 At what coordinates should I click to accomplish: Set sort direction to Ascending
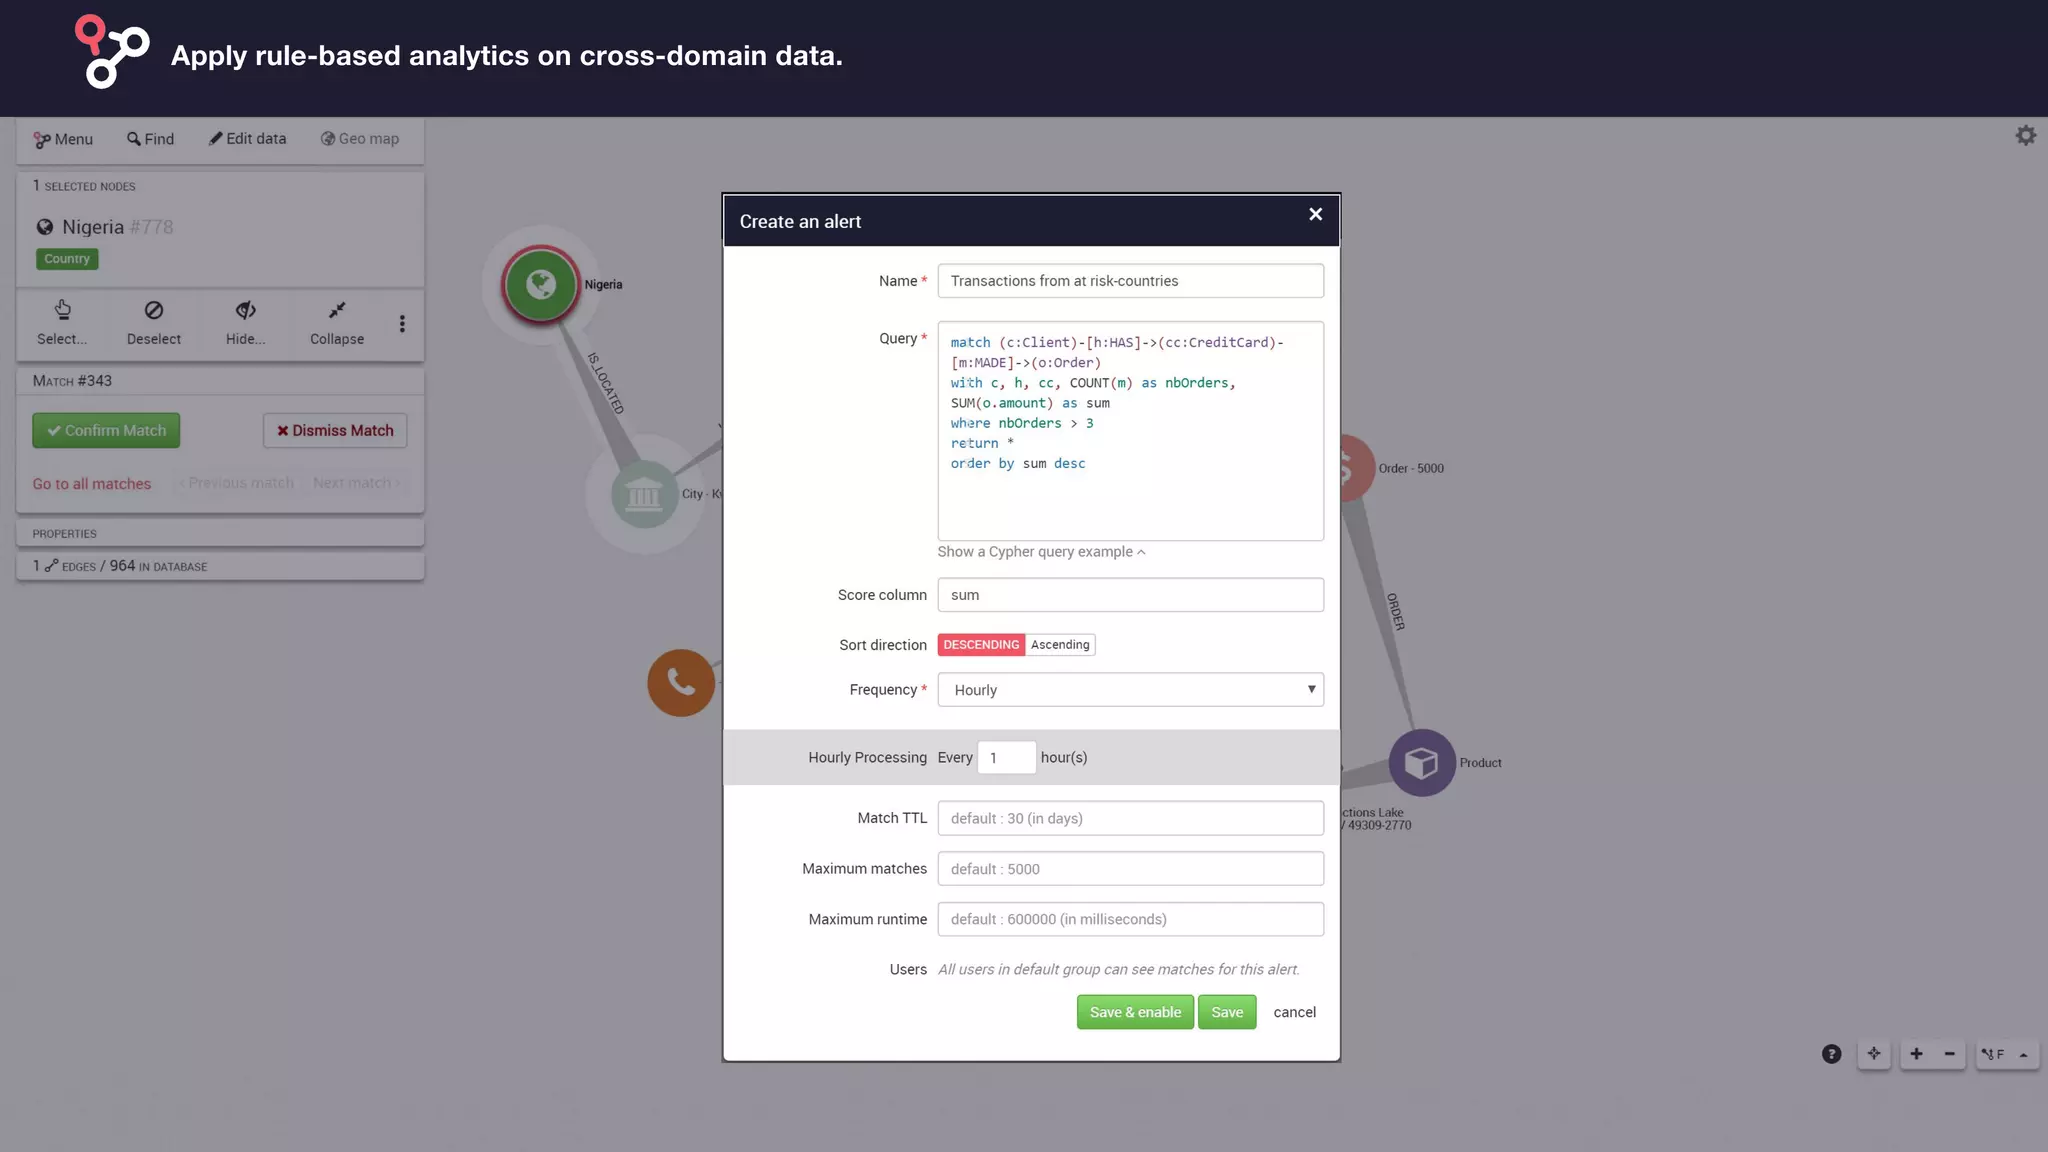click(x=1060, y=645)
